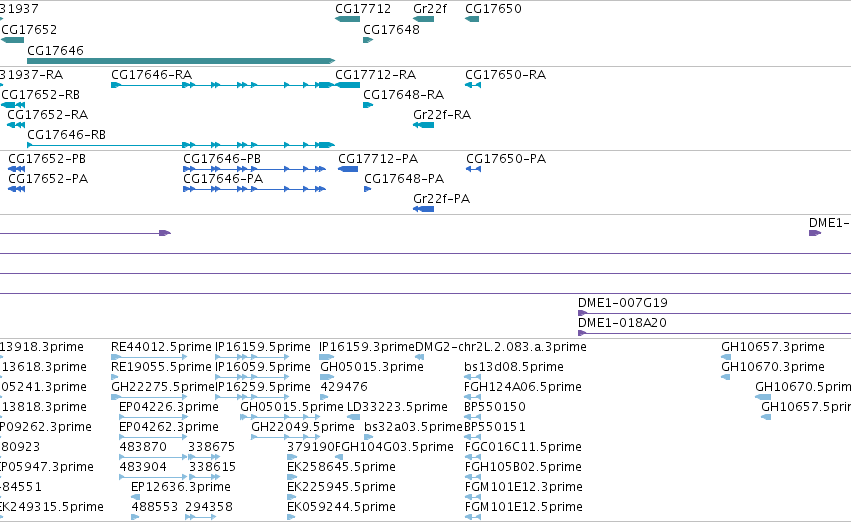Click BAC clone DME1-007G19
The image size is (851, 522).
tap(714, 313)
